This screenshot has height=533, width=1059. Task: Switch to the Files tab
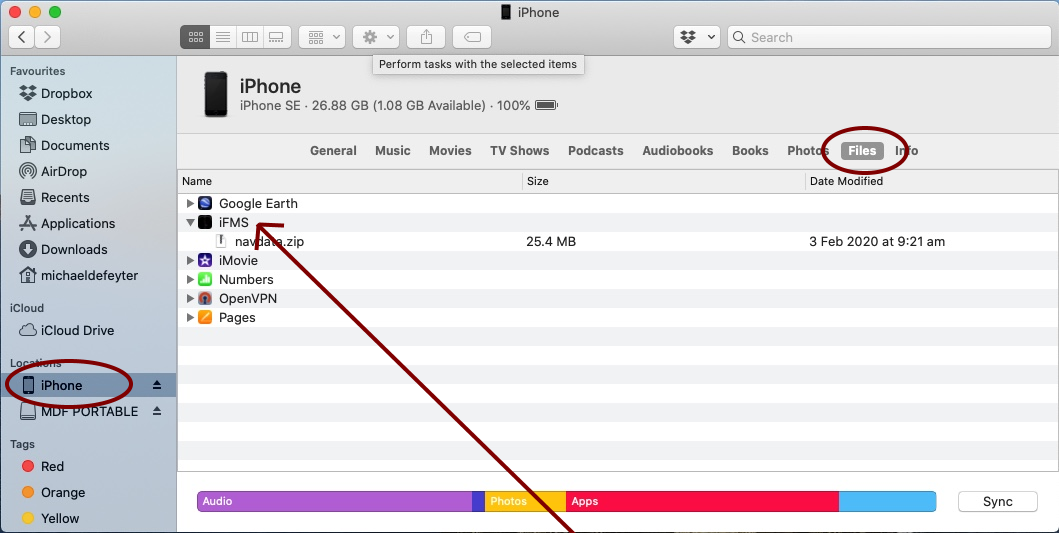pos(862,151)
